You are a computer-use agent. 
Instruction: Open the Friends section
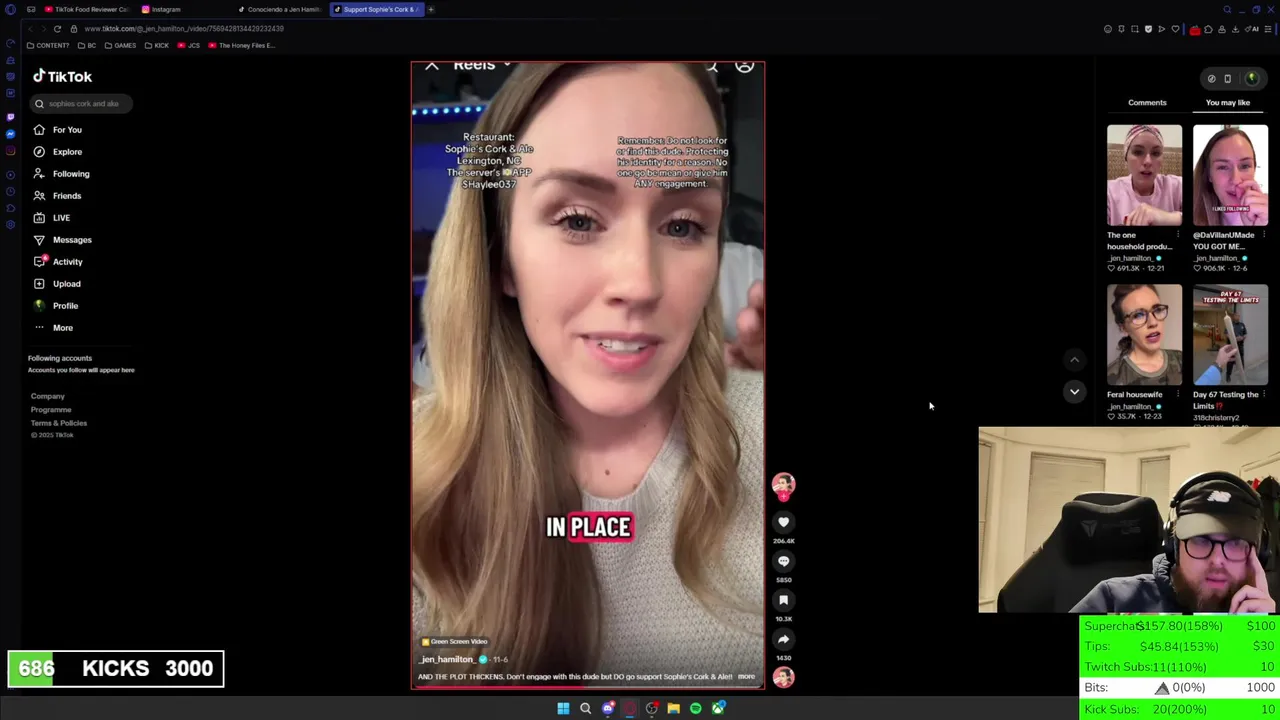pyautogui.click(x=58, y=196)
